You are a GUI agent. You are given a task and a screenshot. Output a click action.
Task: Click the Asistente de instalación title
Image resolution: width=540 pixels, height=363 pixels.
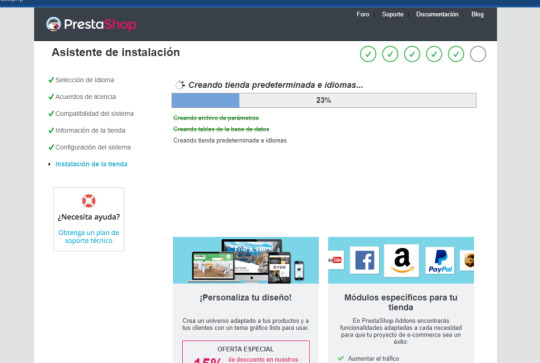[116, 52]
